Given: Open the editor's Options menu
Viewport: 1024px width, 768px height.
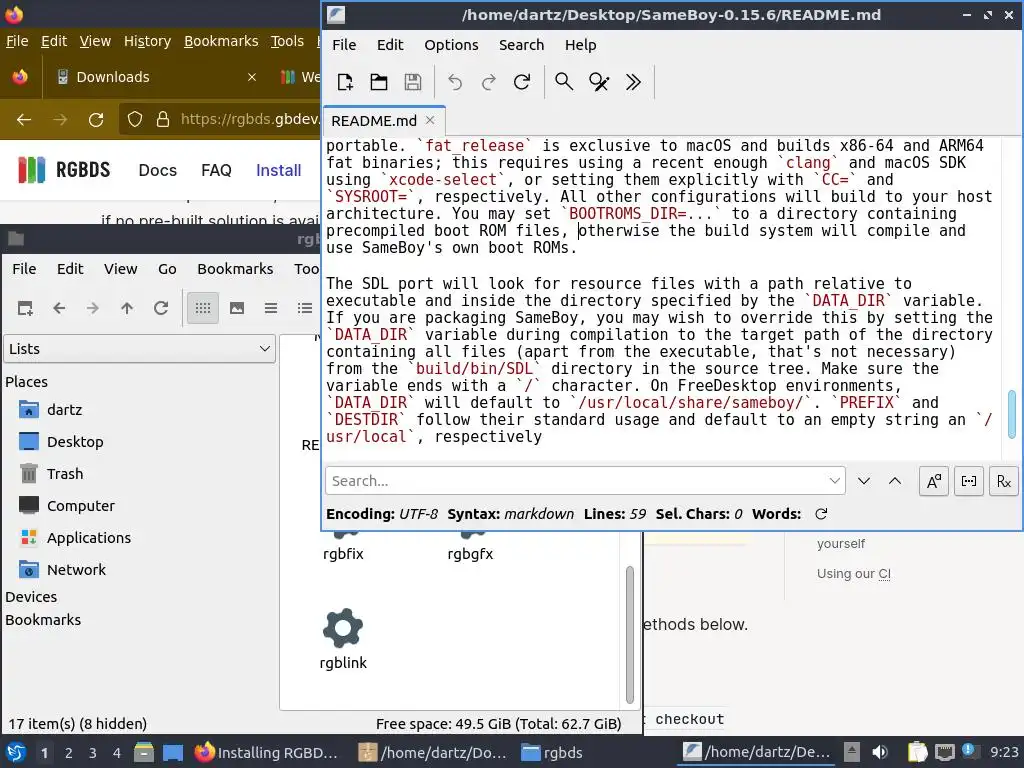Looking at the screenshot, I should pyautogui.click(x=451, y=45).
